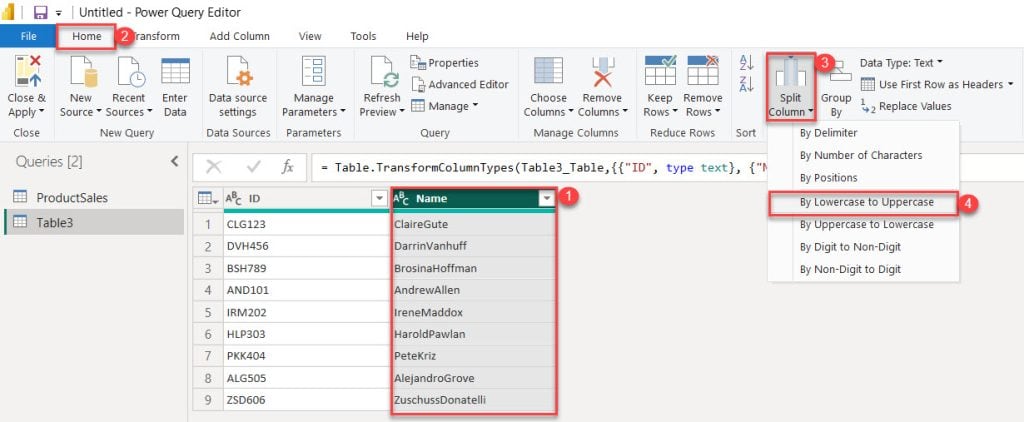
Task: Select the ProductSales query
Action: (x=93, y=197)
